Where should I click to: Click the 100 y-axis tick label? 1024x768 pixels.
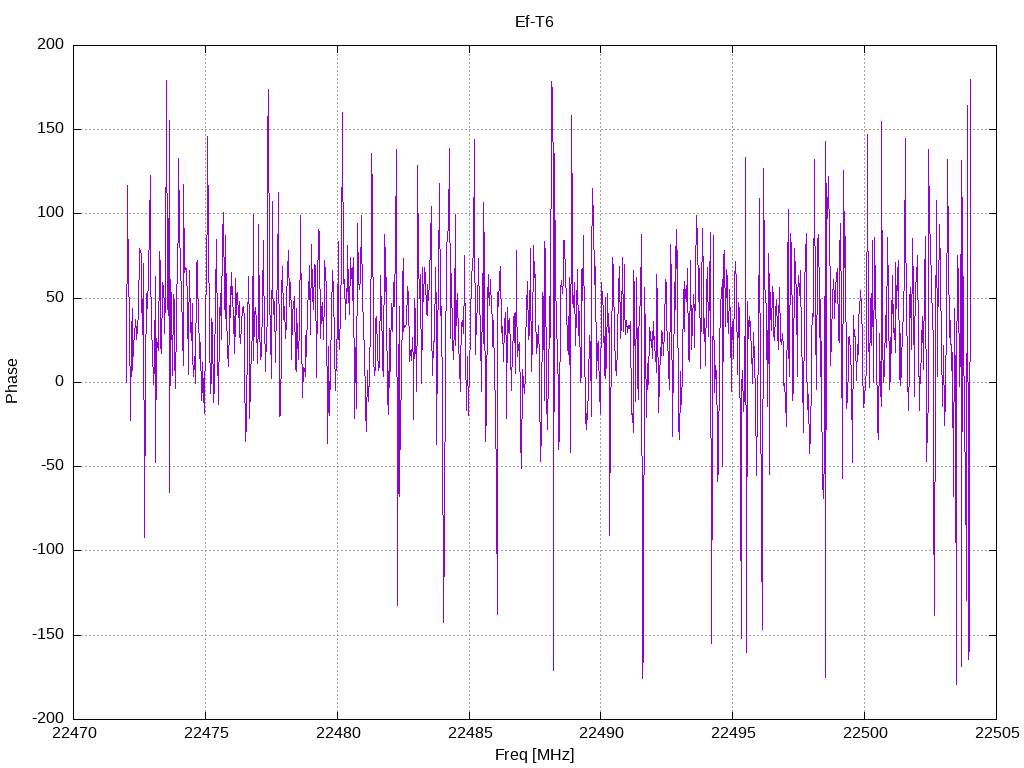point(51,213)
